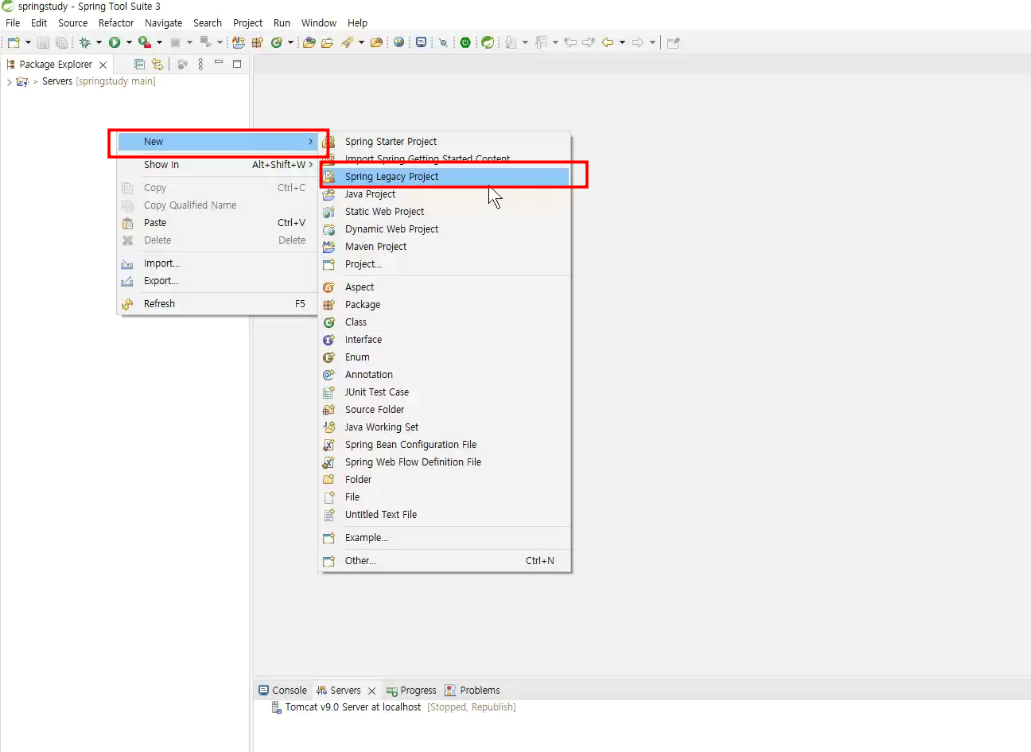Click the monitor console toolbar icon

(421, 43)
